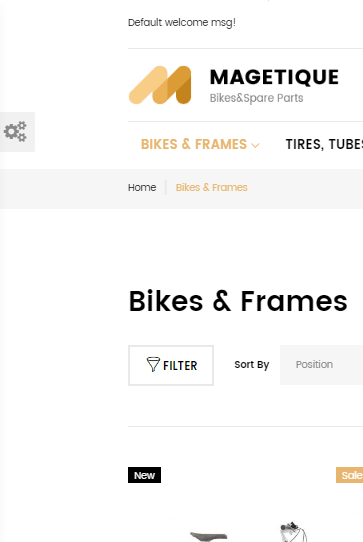Click the Sort By label

252,365
